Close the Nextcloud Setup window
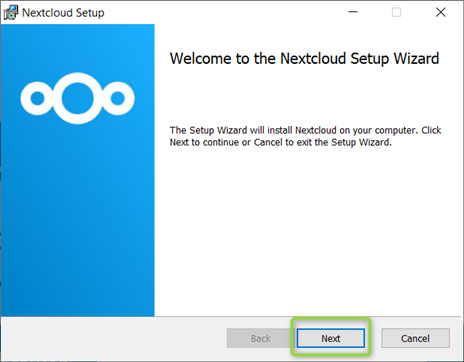Screen dimensions: 464x362 (x=441, y=12)
